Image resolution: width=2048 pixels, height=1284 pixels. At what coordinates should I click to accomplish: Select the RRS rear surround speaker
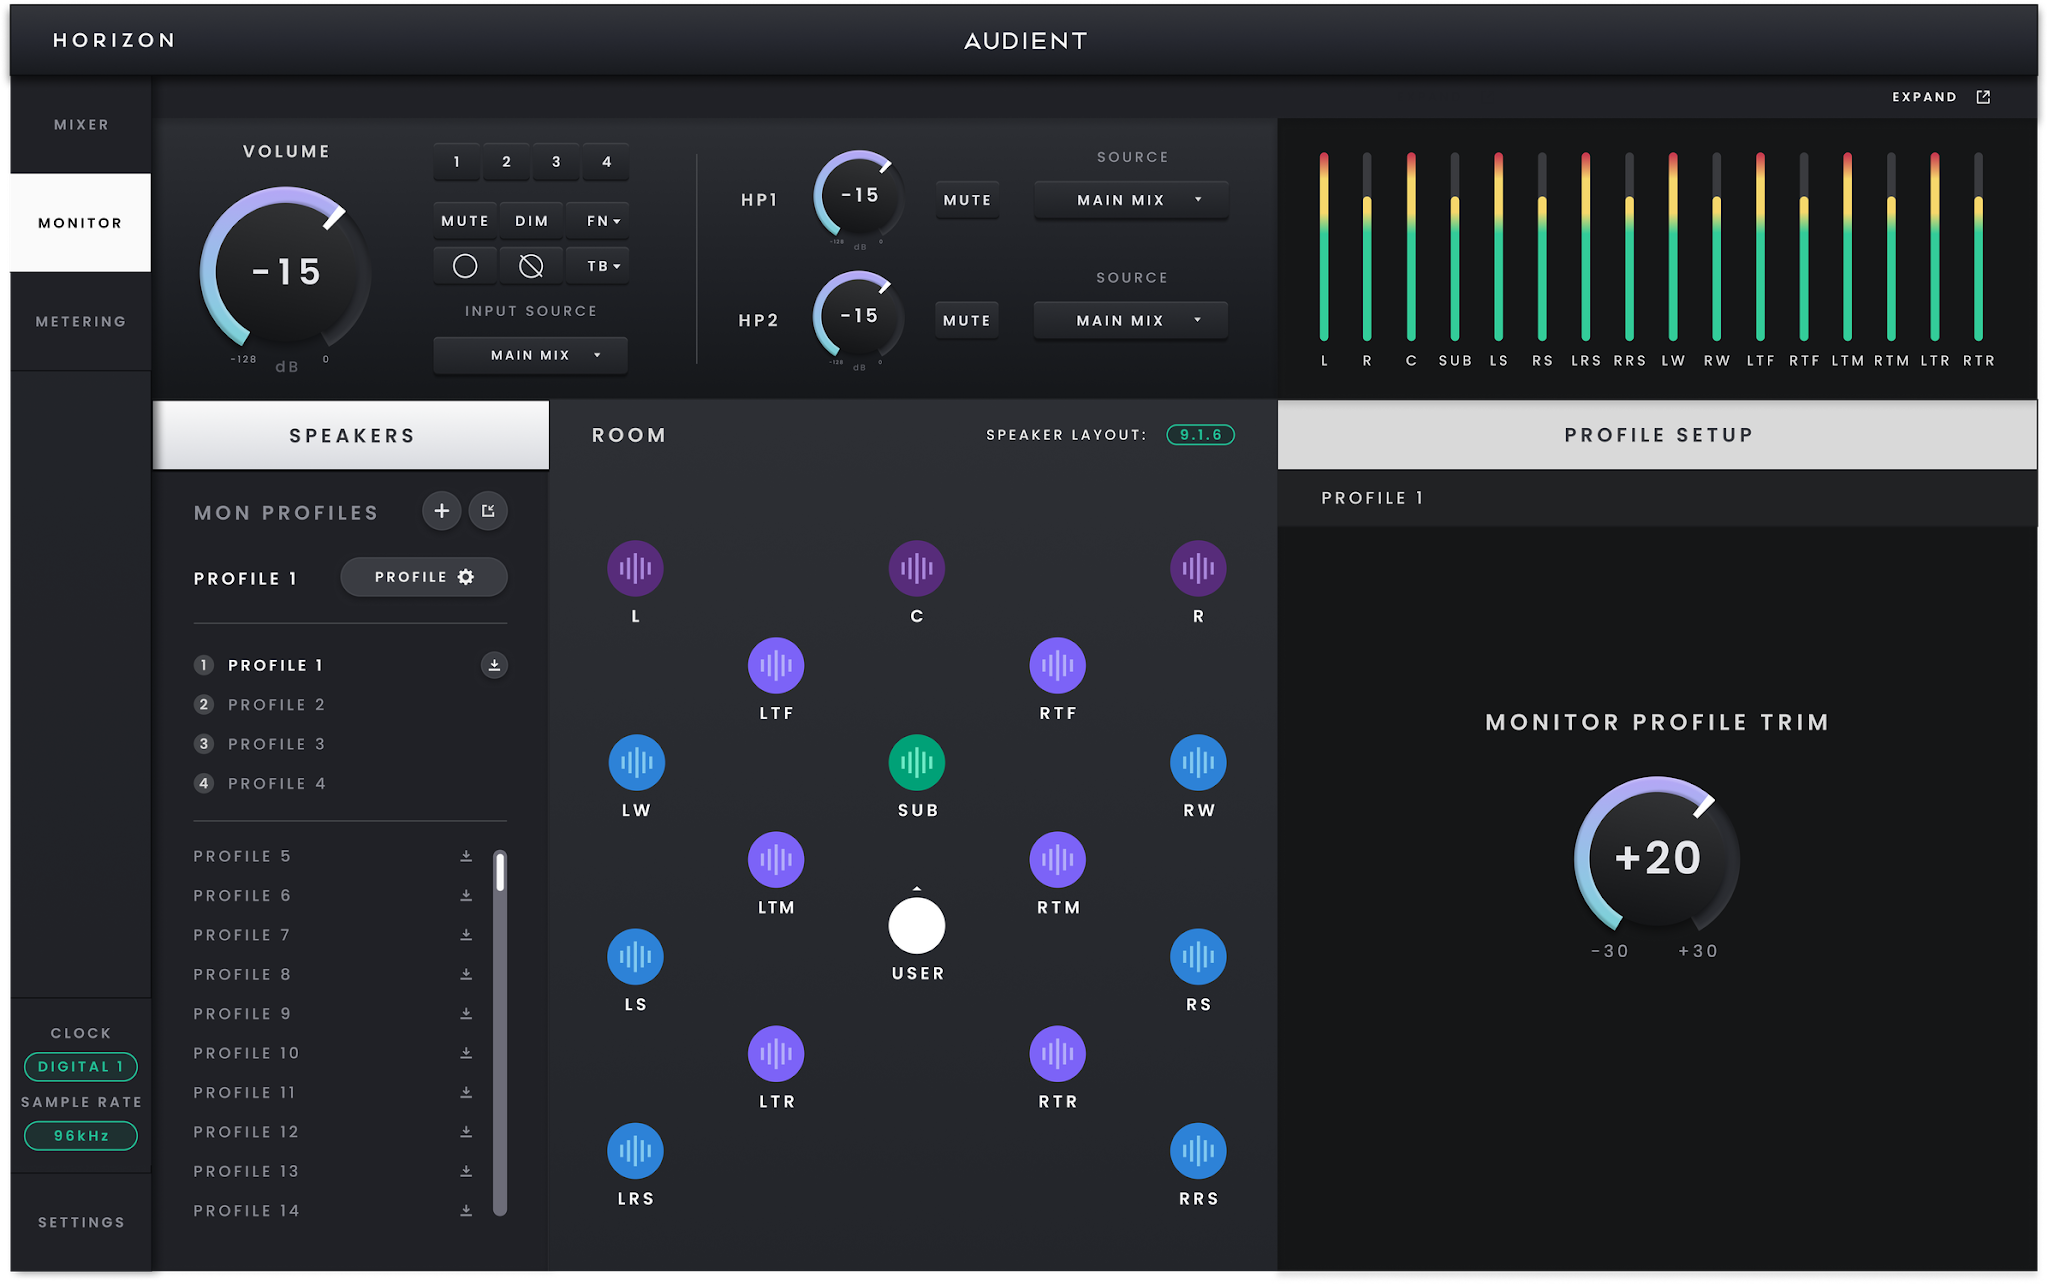point(1198,1150)
